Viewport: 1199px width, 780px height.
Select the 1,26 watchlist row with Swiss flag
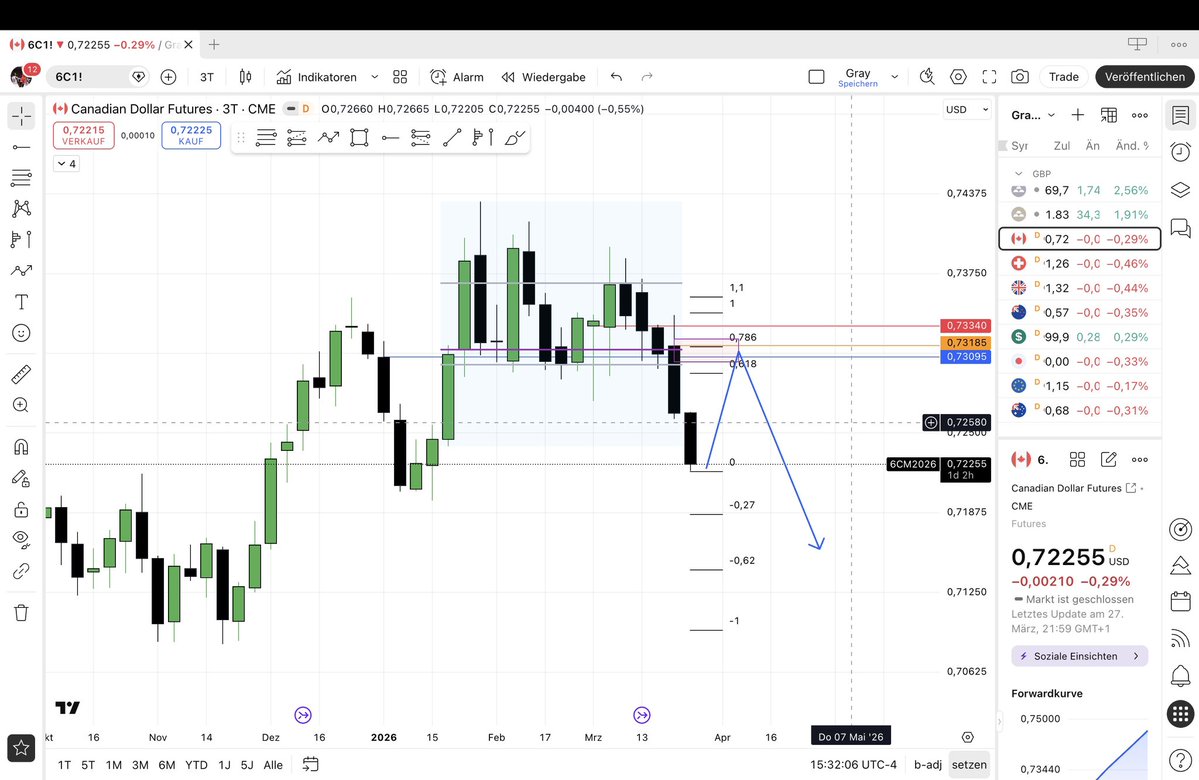pyautogui.click(x=1080, y=263)
